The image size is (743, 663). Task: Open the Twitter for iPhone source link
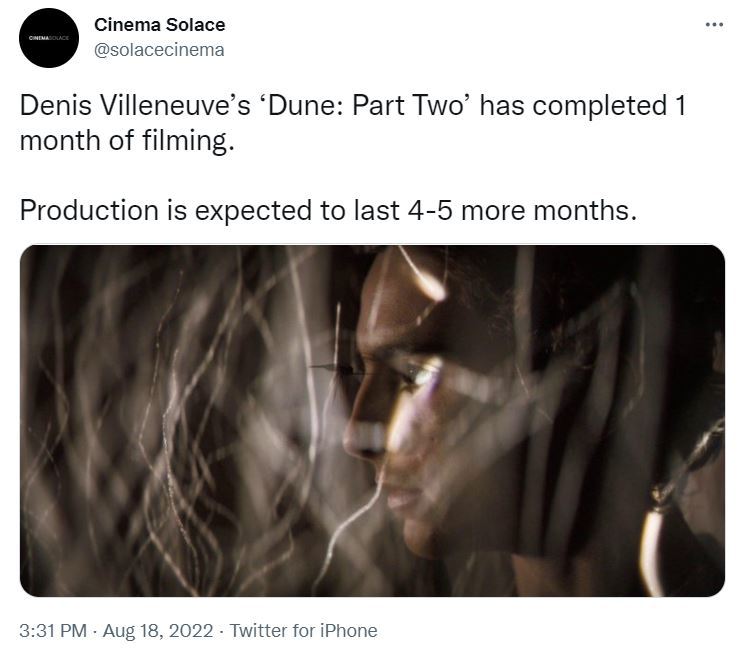click(x=303, y=630)
